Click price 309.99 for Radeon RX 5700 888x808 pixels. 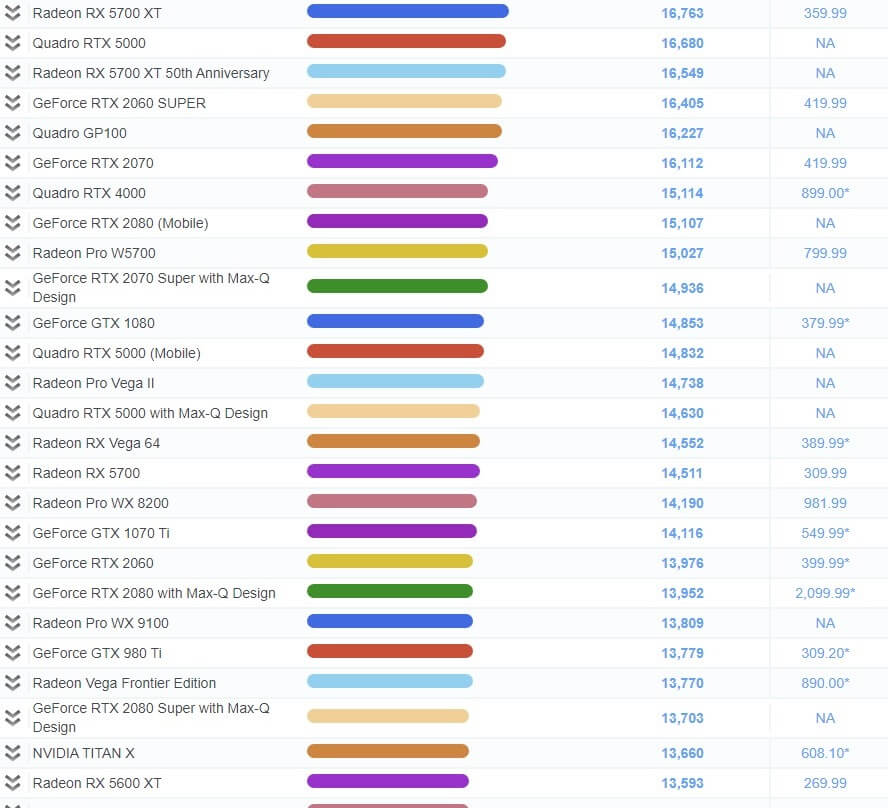tap(825, 473)
